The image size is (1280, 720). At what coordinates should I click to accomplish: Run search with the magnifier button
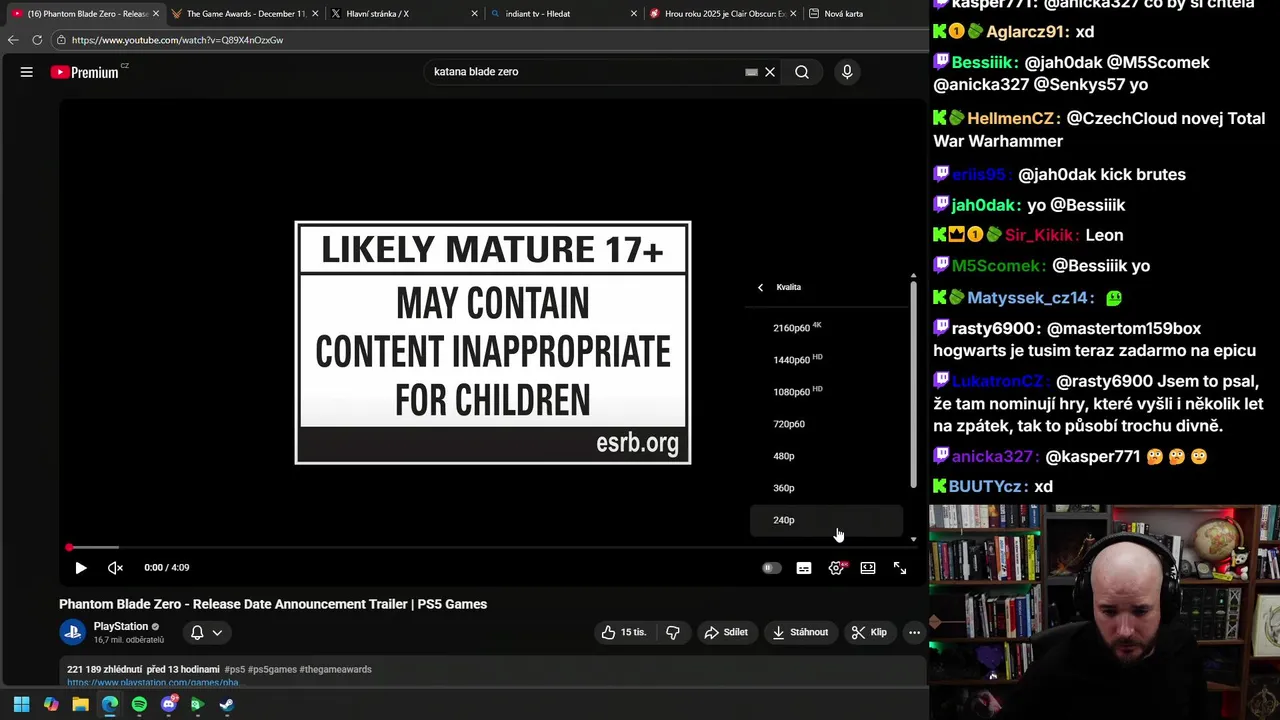[x=802, y=72]
